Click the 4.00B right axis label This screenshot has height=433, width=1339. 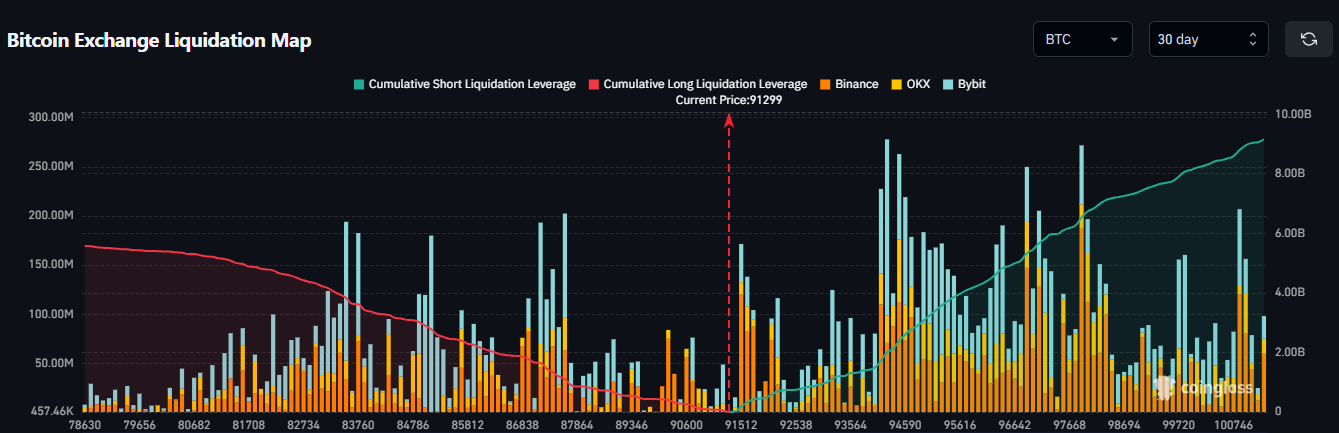pos(1291,293)
